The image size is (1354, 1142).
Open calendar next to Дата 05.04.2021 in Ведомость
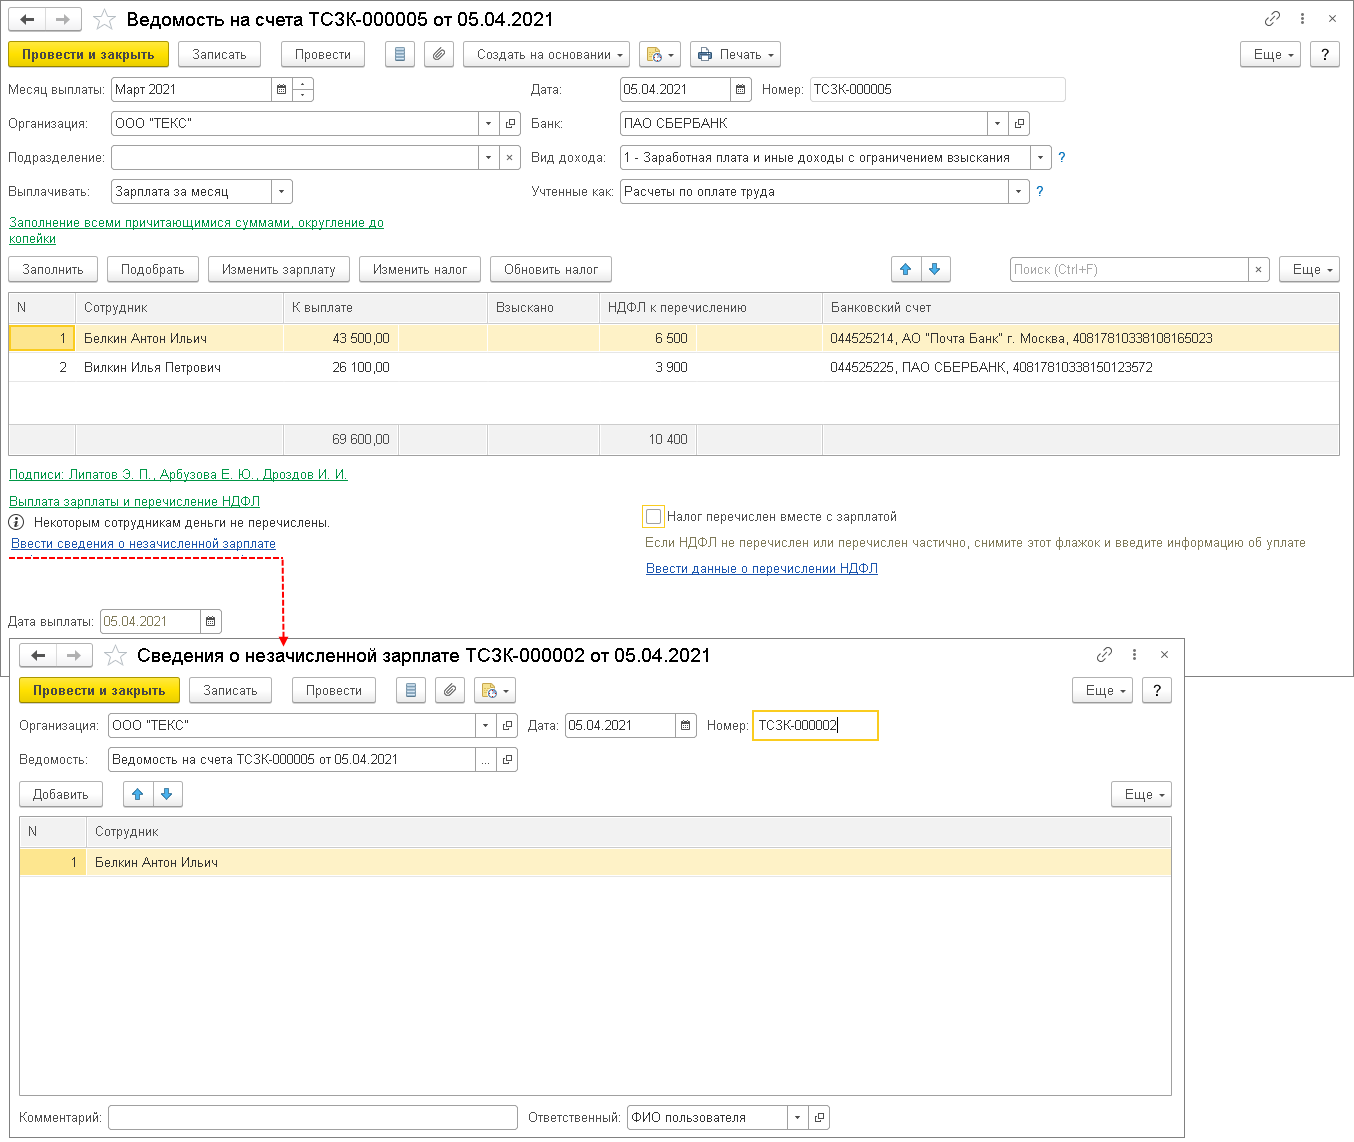pyautogui.click(x=740, y=89)
